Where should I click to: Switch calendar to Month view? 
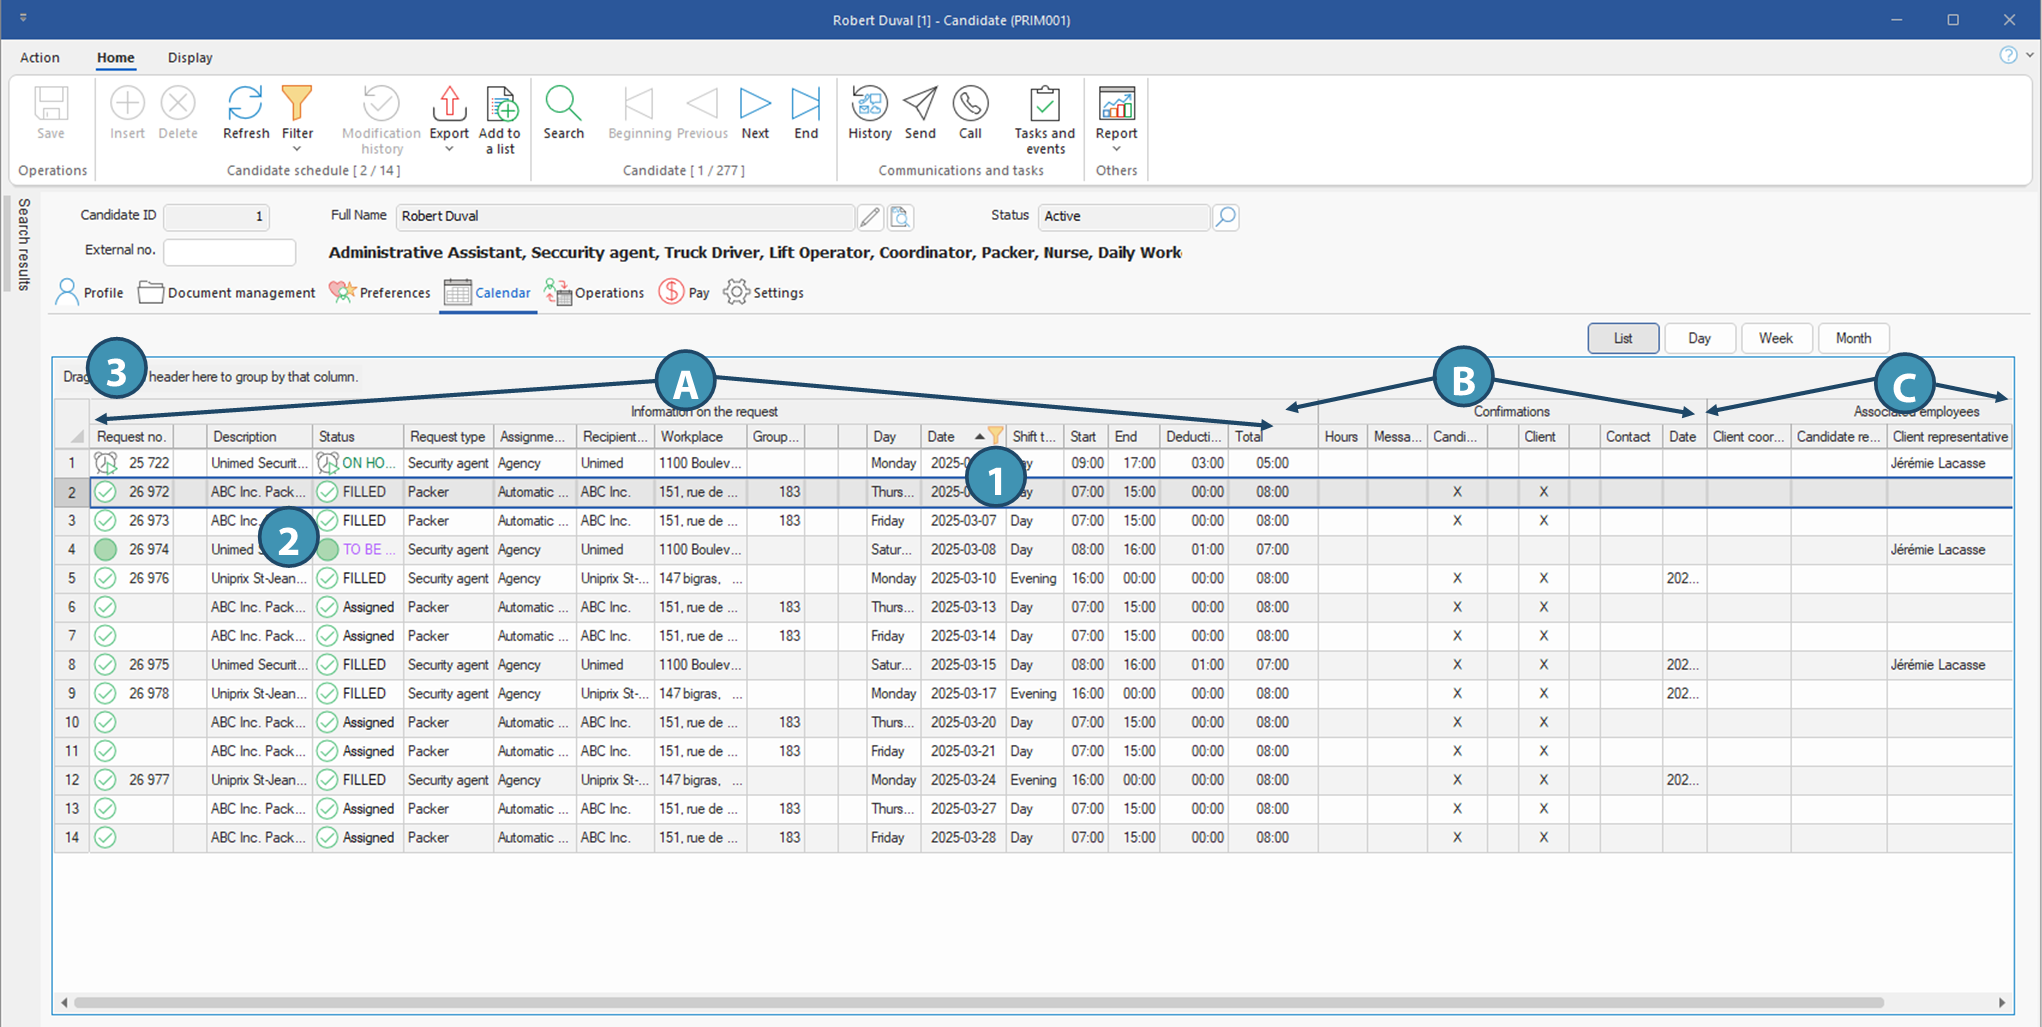coord(1853,338)
